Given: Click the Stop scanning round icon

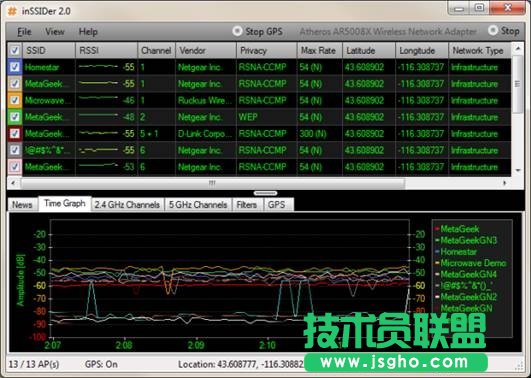Looking at the screenshot, I should (x=493, y=30).
